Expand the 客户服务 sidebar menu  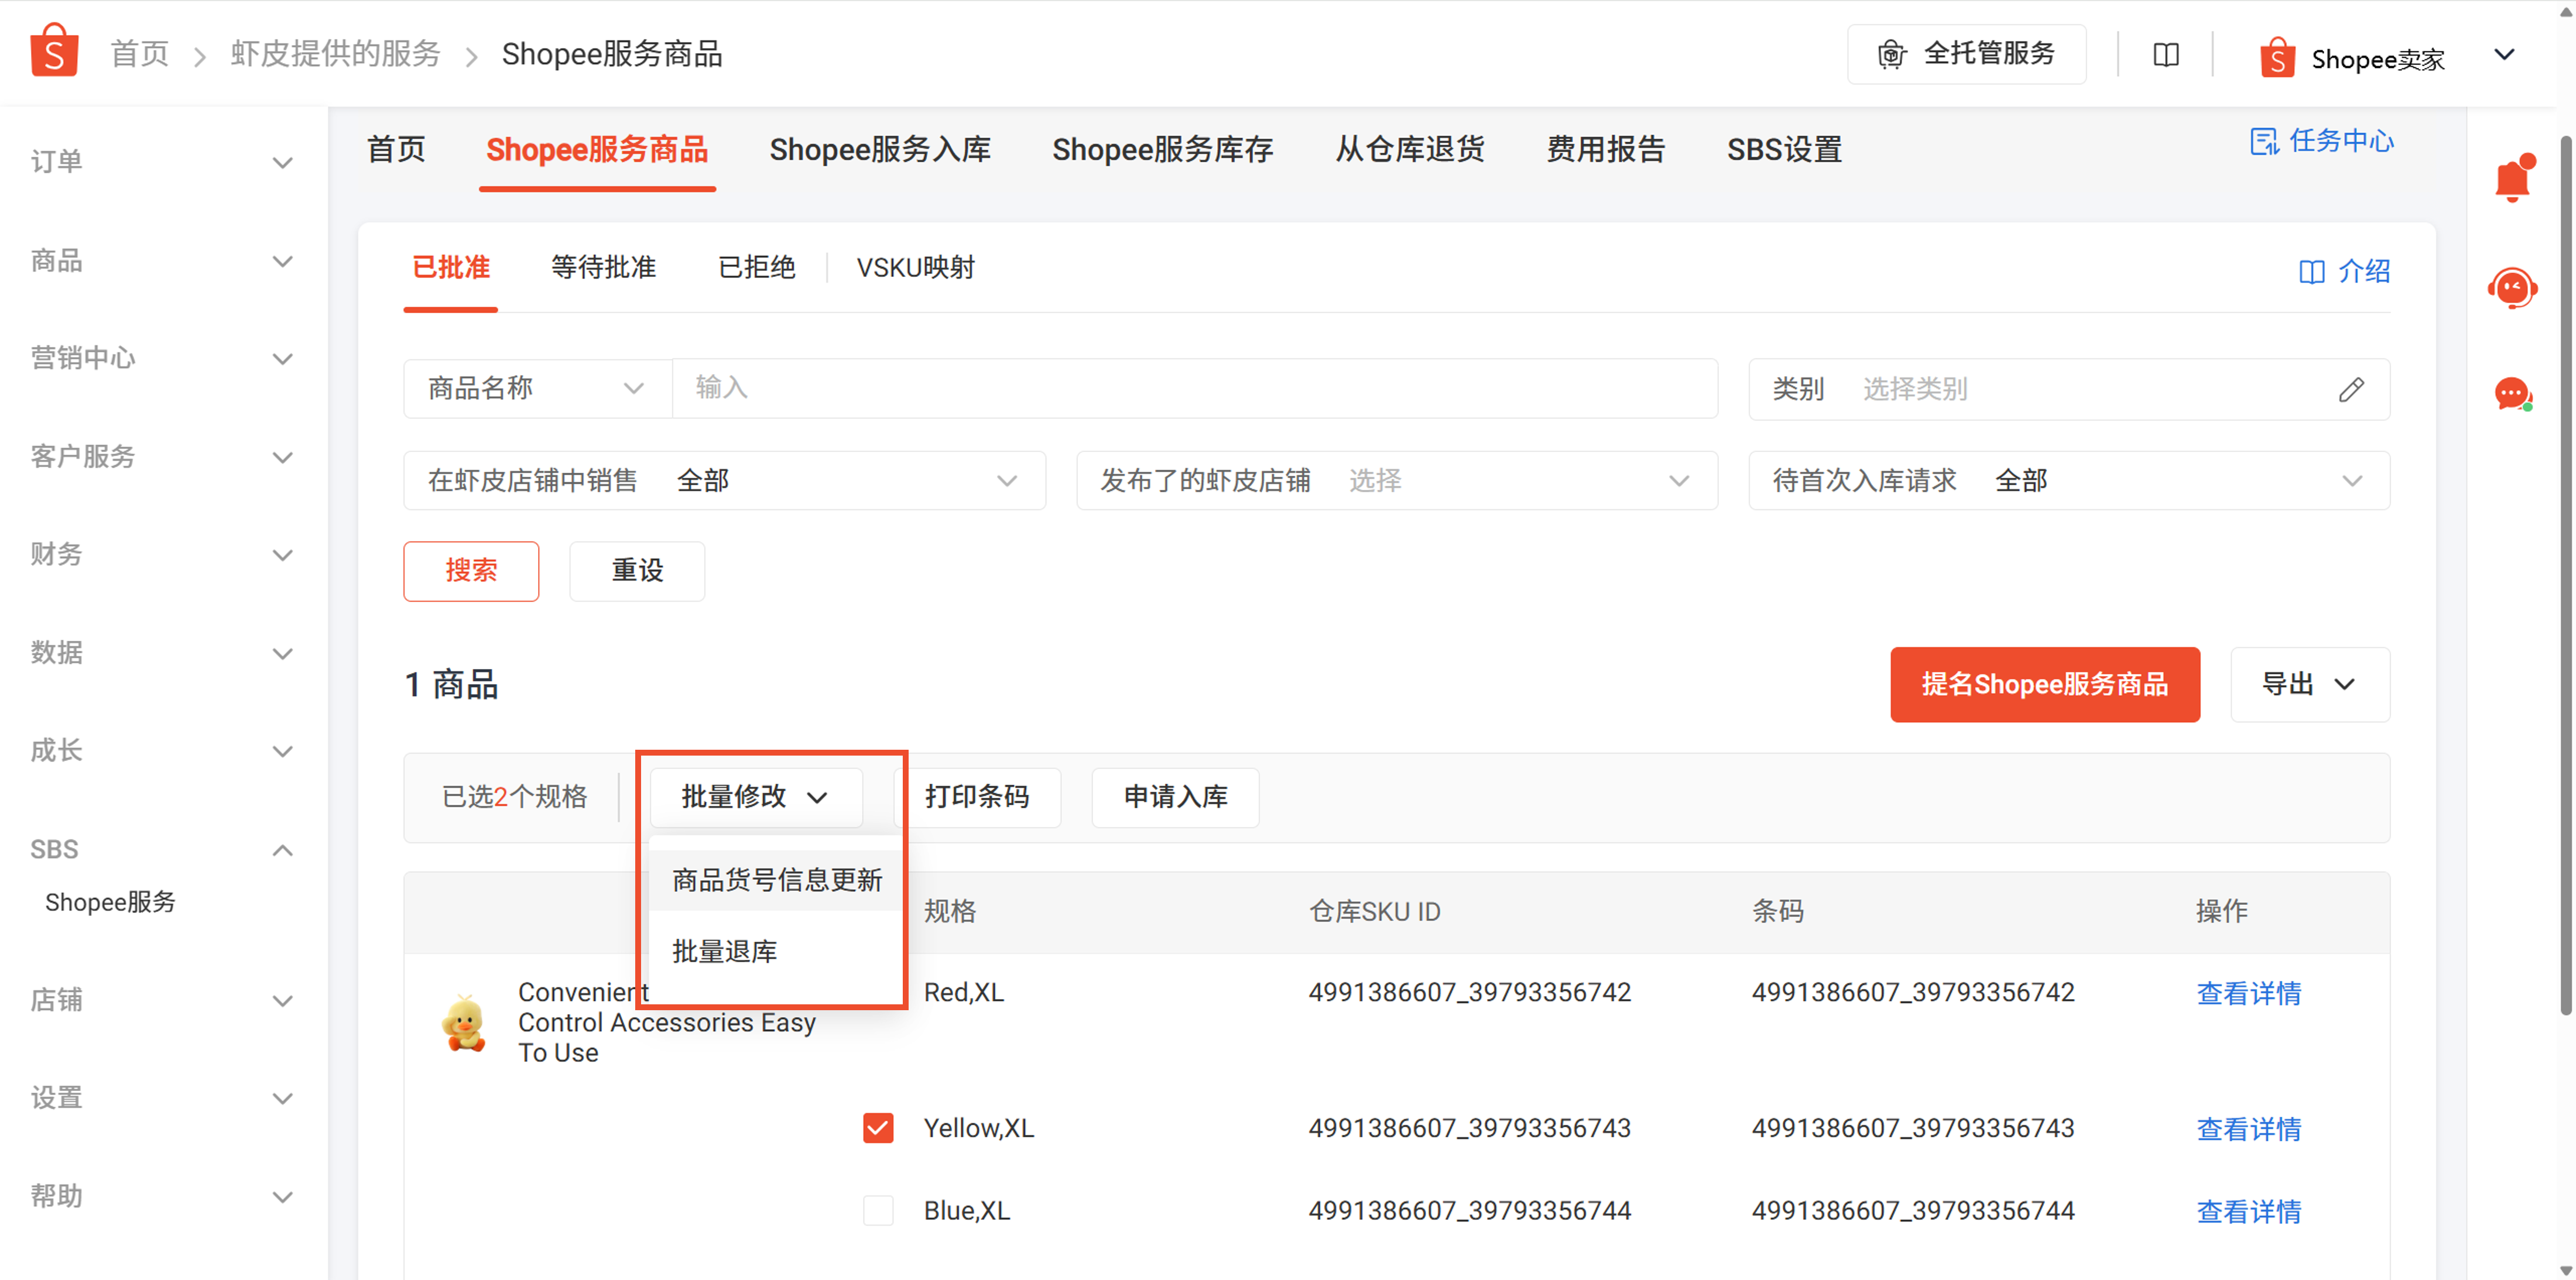(x=164, y=457)
